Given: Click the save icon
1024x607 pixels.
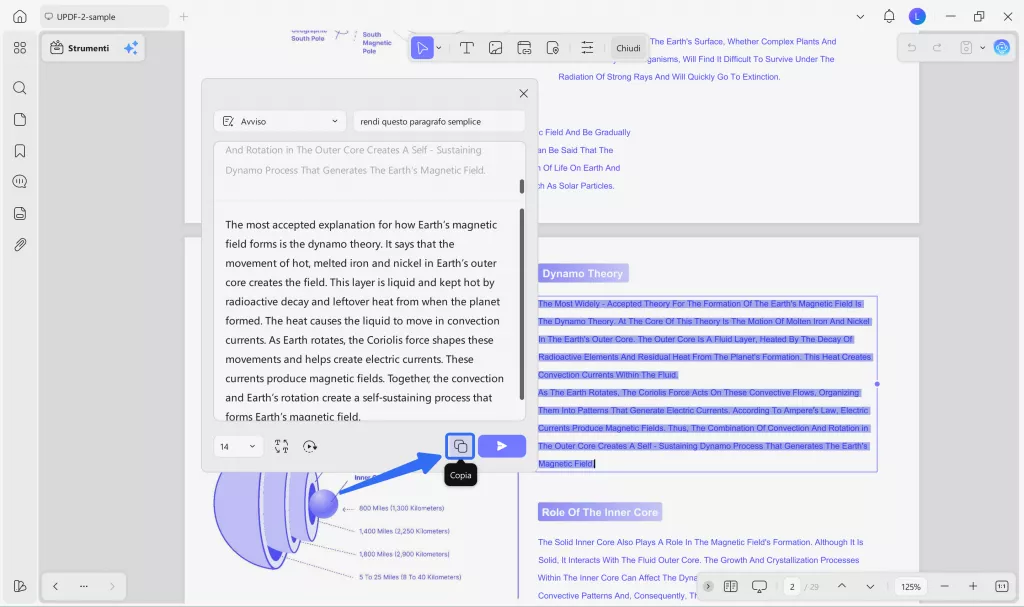Looking at the screenshot, I should 966,48.
